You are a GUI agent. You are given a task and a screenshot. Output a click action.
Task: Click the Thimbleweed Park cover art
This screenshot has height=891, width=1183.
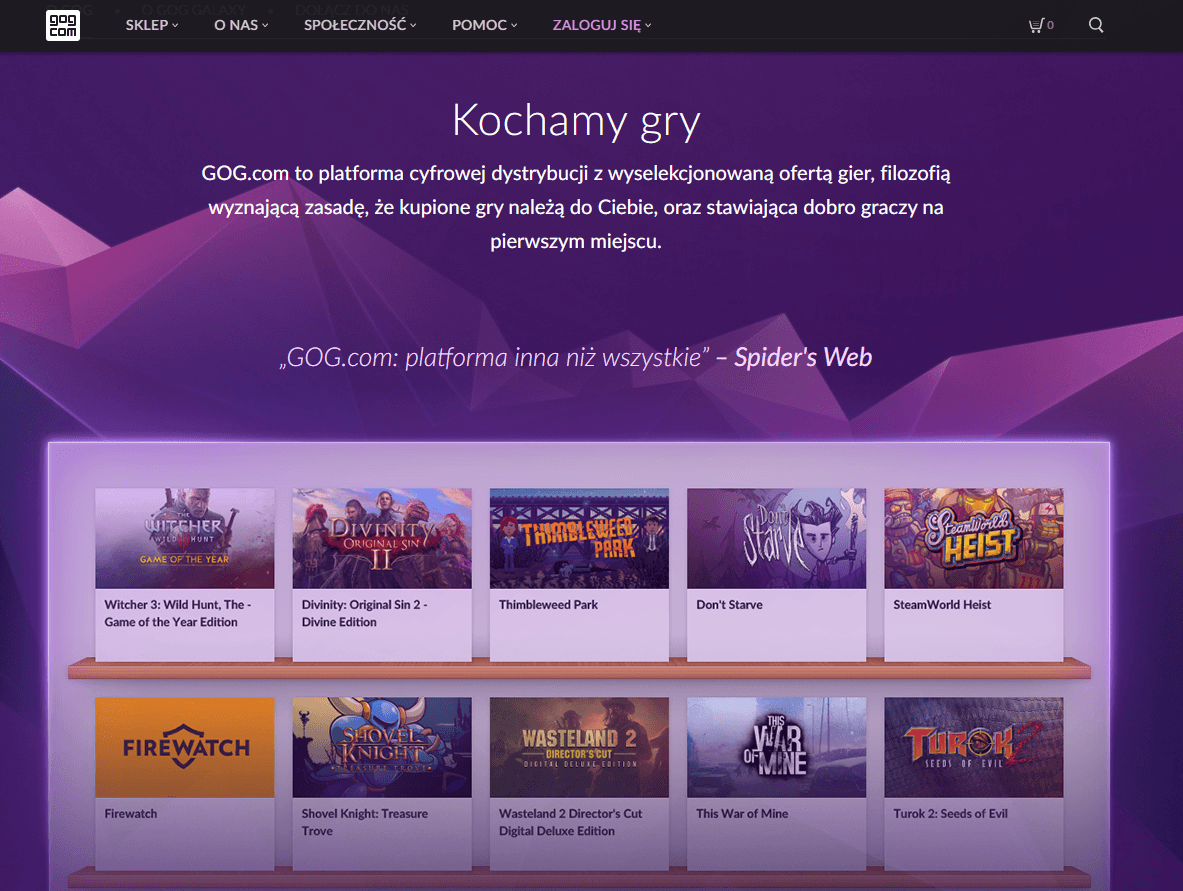[x=579, y=538]
